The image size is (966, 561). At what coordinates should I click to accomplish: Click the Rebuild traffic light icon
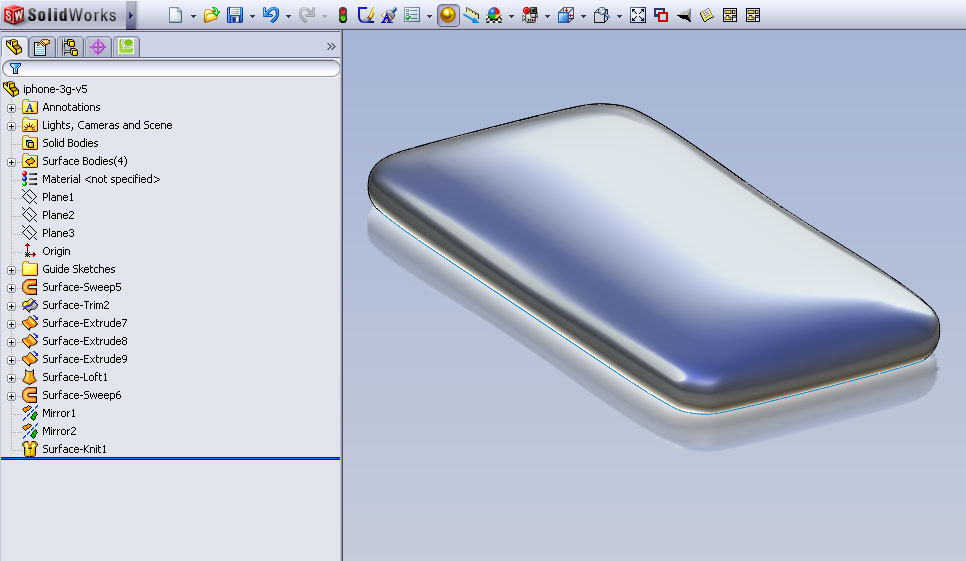click(x=343, y=15)
